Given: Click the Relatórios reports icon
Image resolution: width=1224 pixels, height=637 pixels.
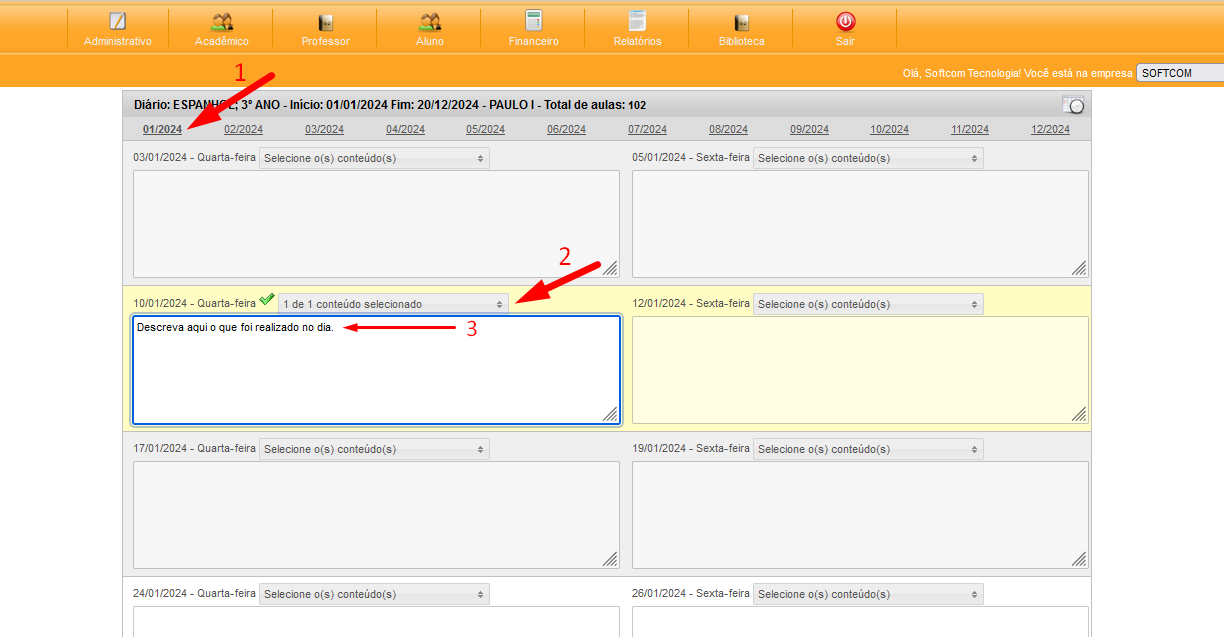Looking at the screenshot, I should point(637,21).
